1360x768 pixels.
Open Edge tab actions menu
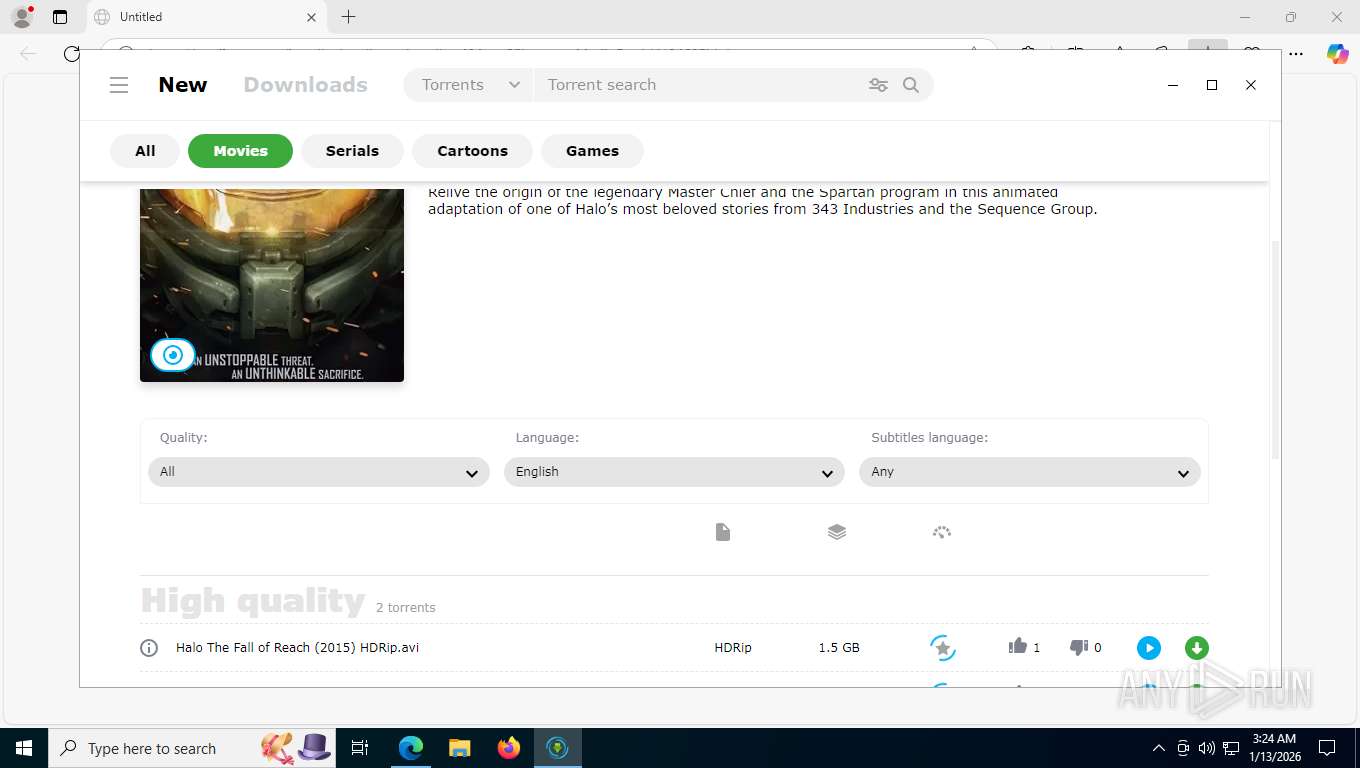(x=60, y=17)
